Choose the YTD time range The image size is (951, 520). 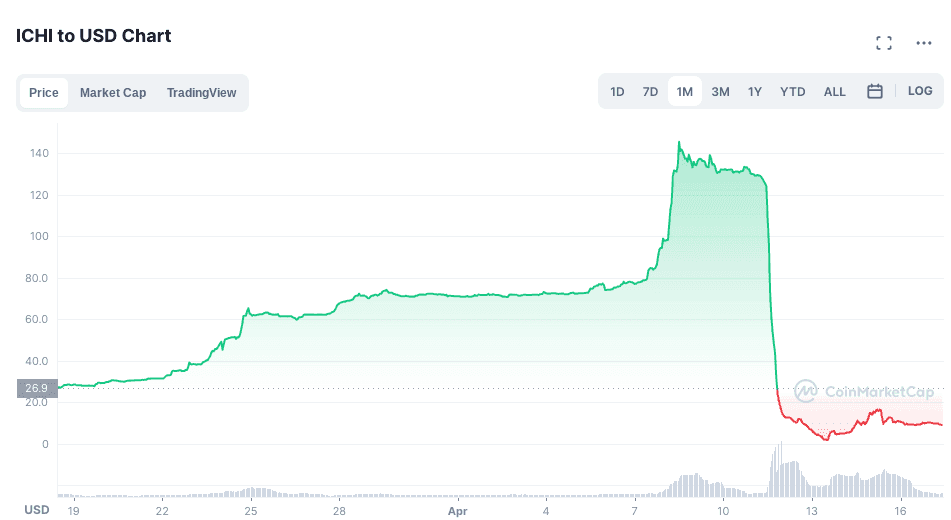(x=793, y=92)
